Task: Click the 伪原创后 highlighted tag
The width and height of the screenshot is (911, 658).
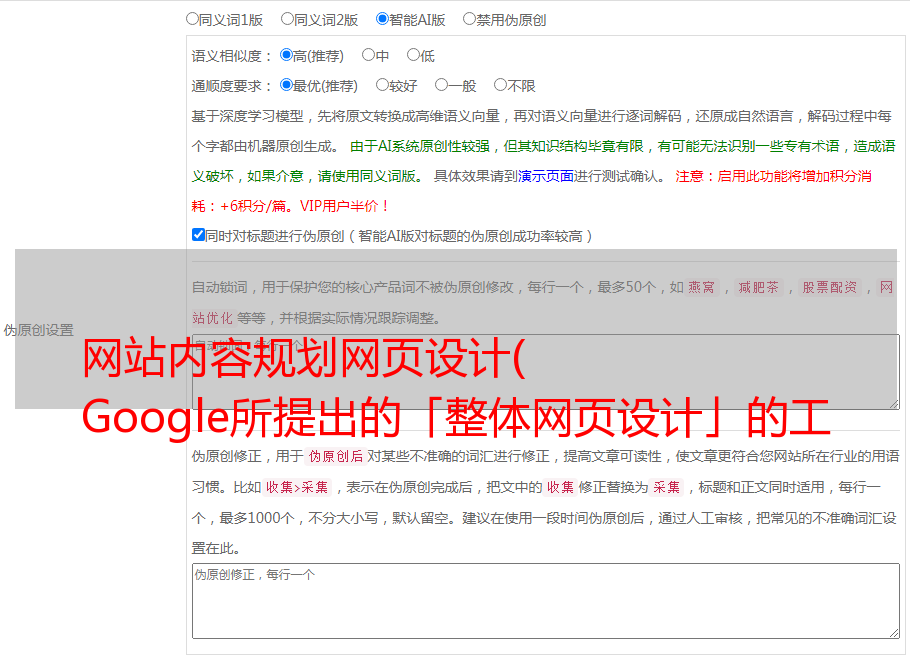Action: tap(336, 456)
